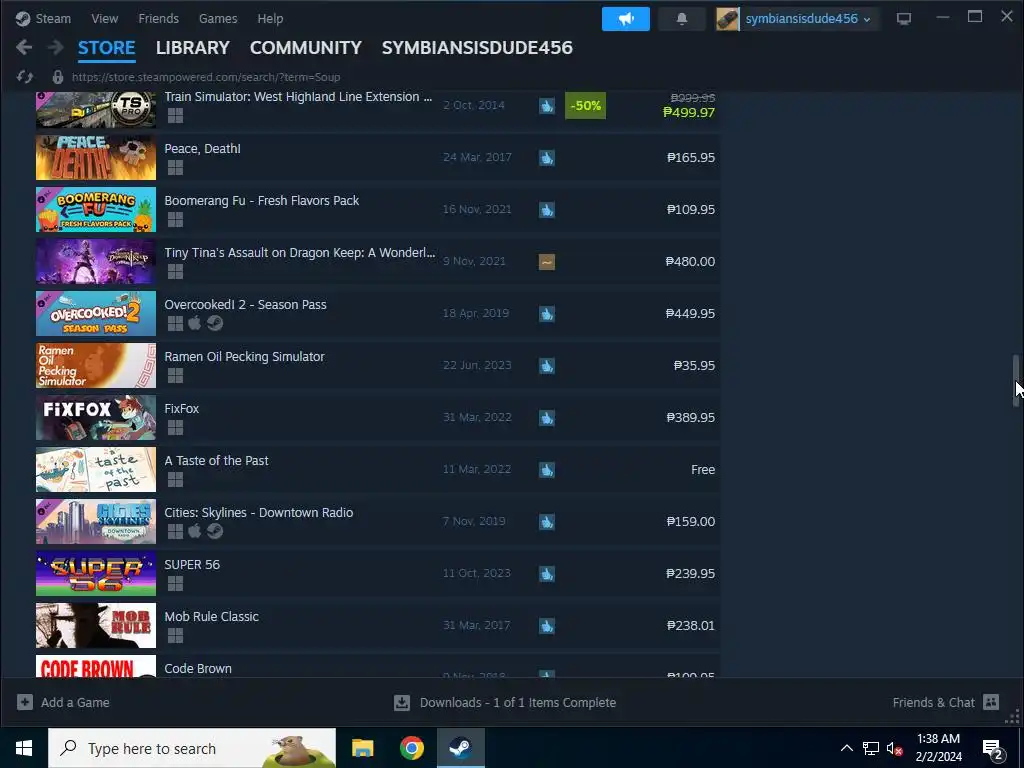The image size is (1024, 768).
Task: Click the FixFox thumbnail image
Action: [96, 418]
